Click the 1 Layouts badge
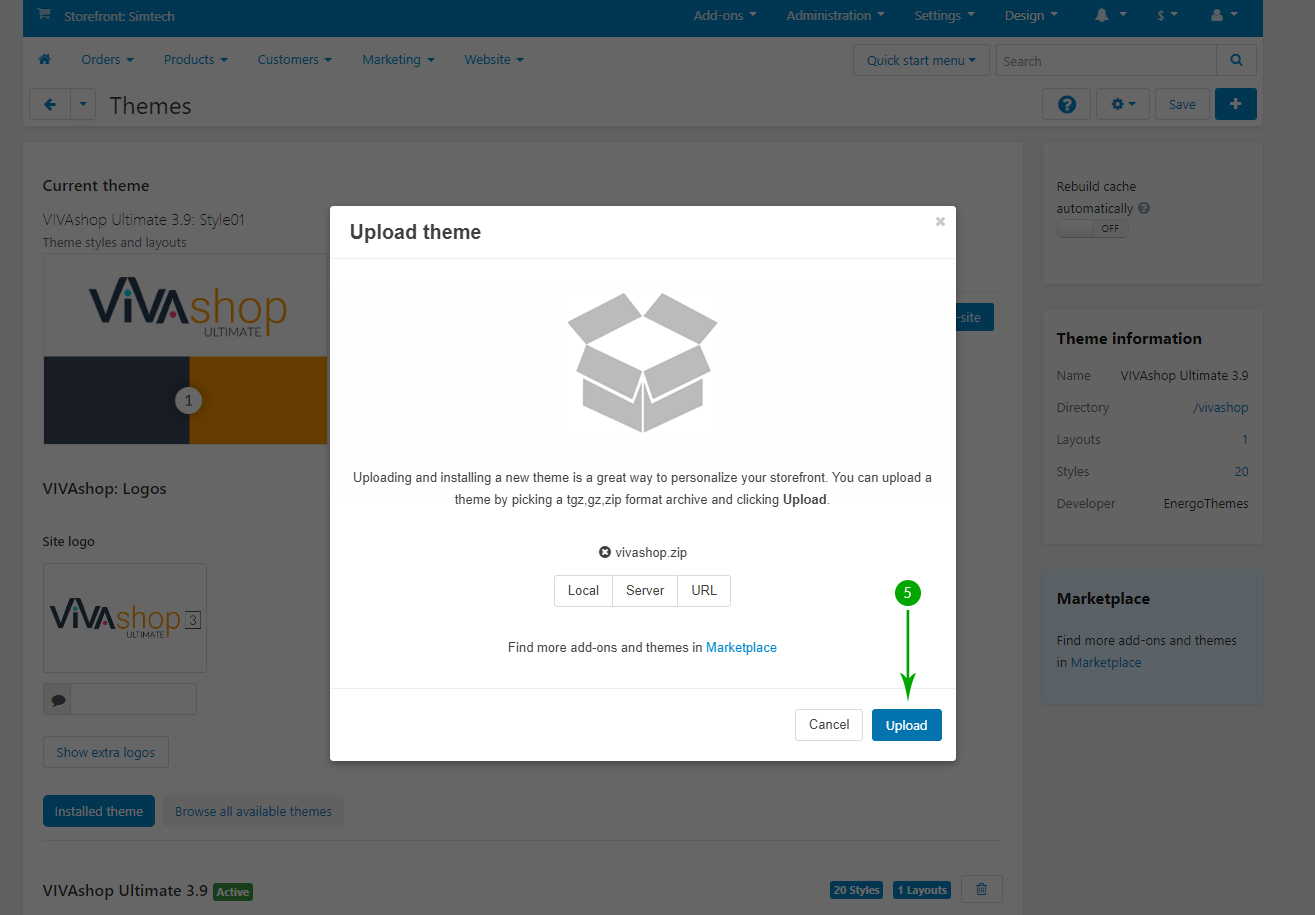Screen dimensions: 1315x915 [x=922, y=890]
